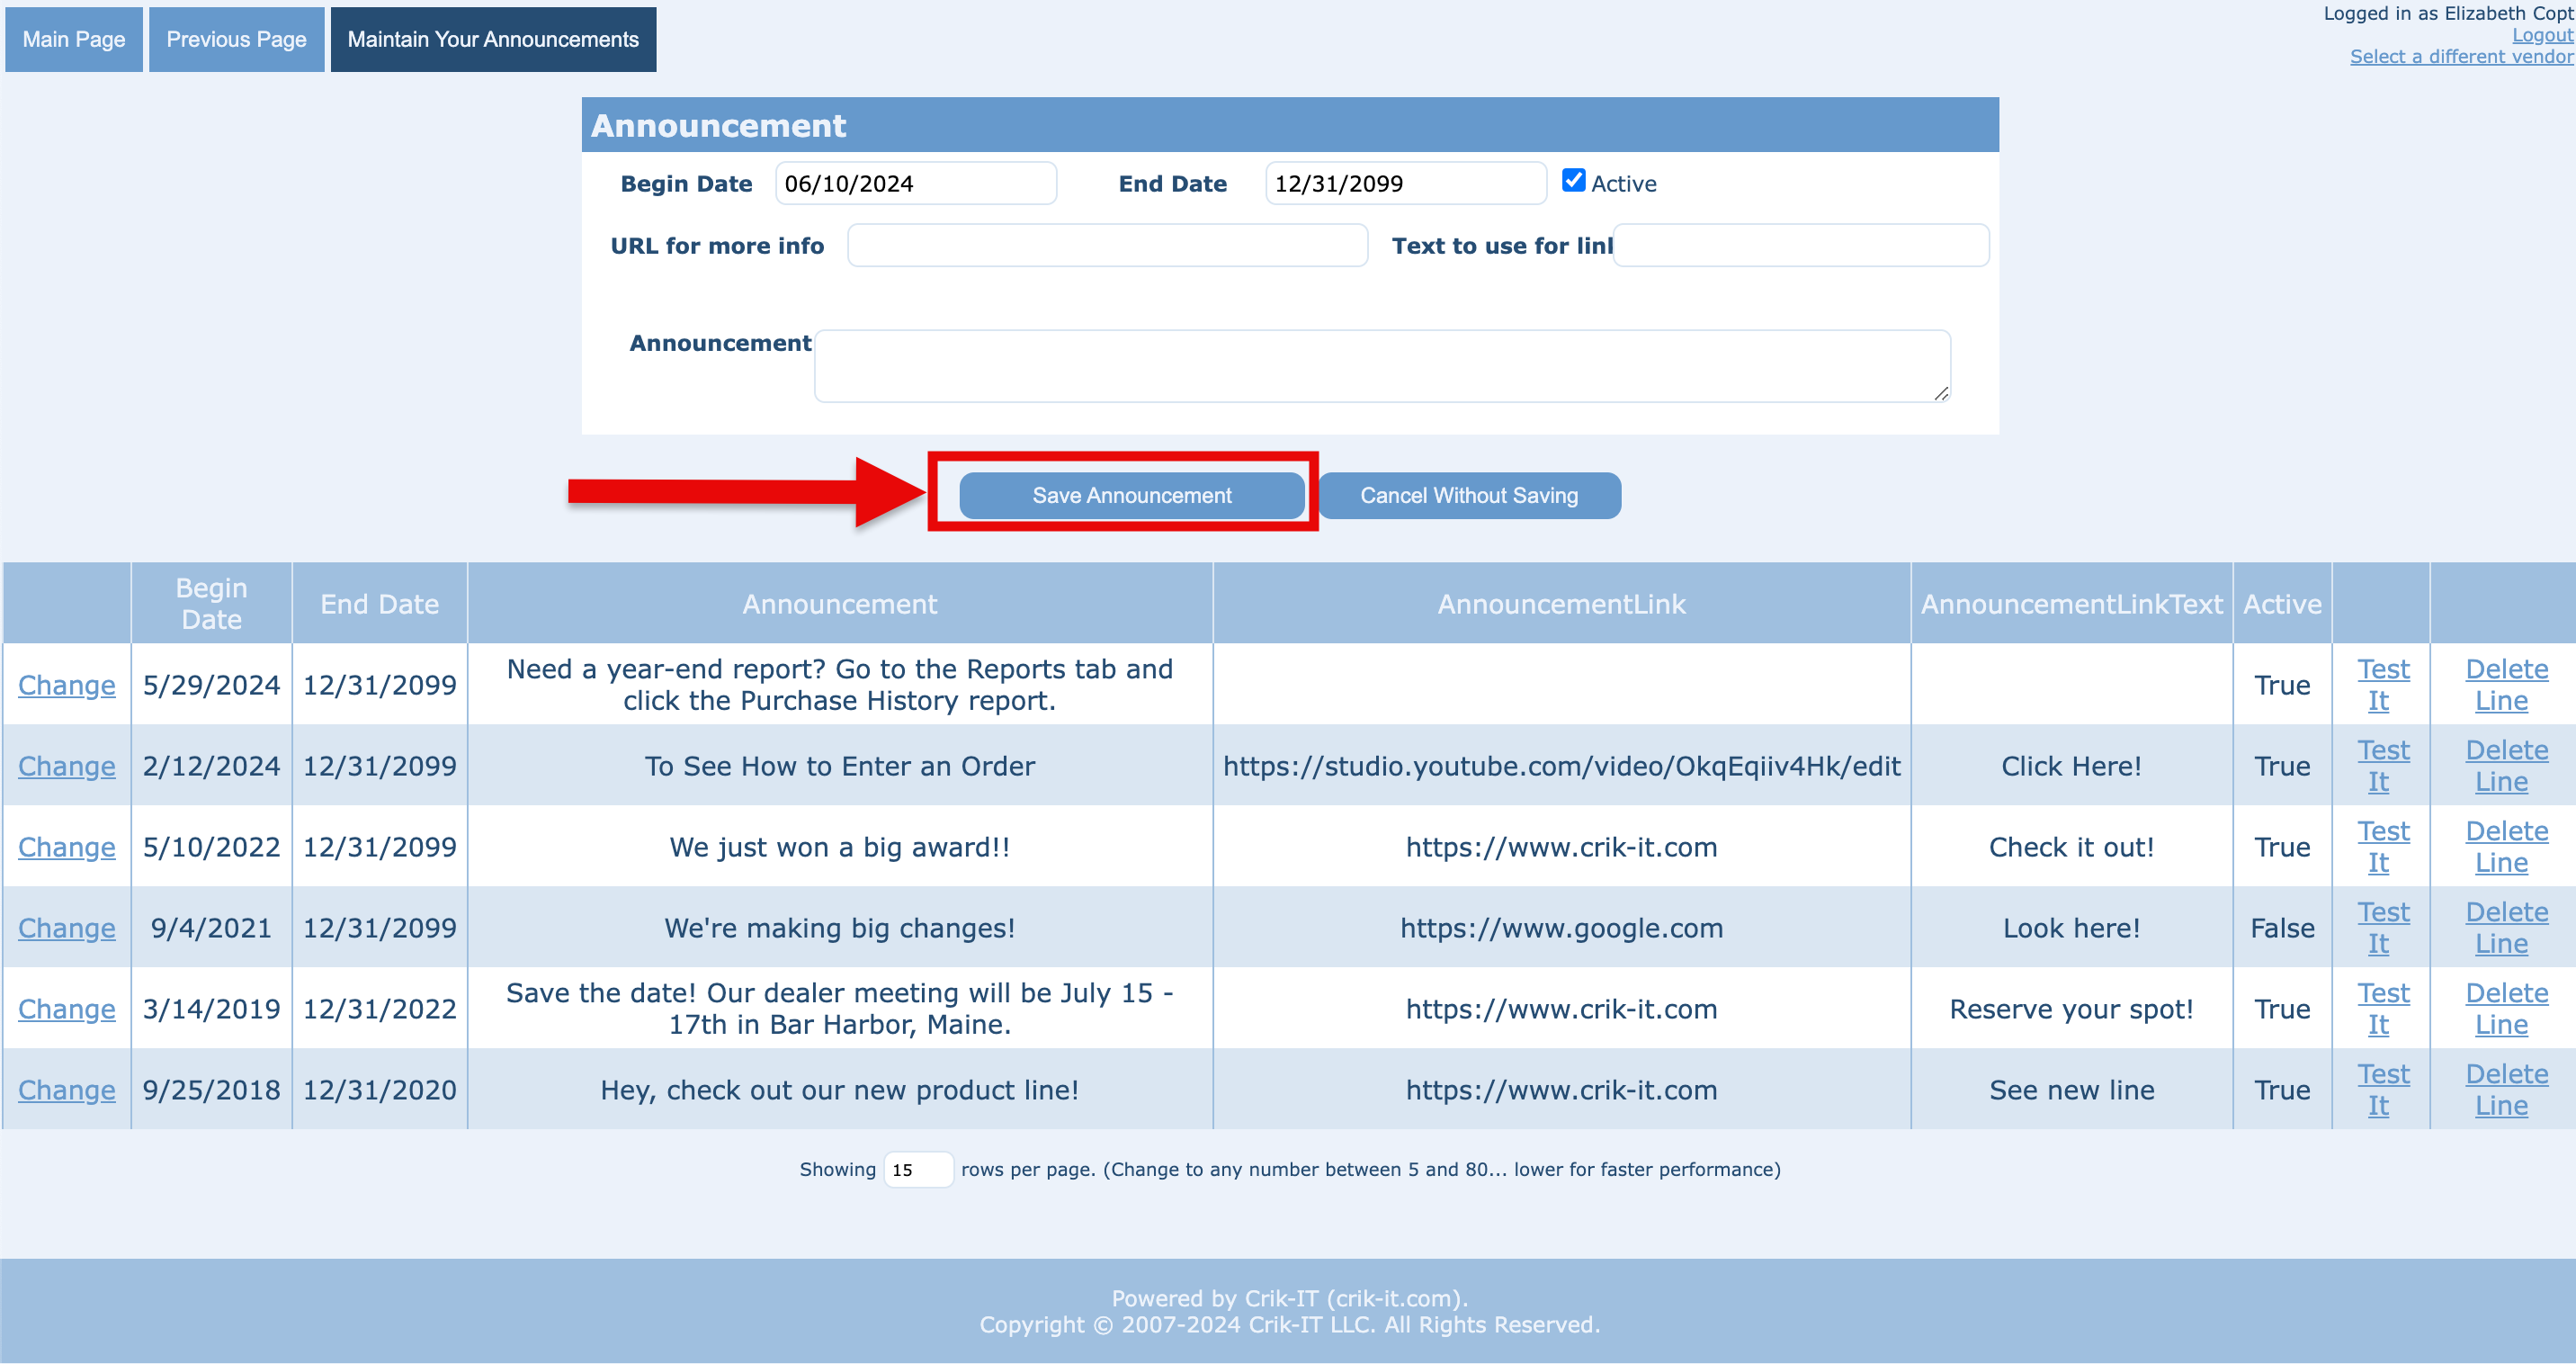The image size is (2576, 1364).
Task: Toggle the Active checkbox
Action: point(1573,181)
